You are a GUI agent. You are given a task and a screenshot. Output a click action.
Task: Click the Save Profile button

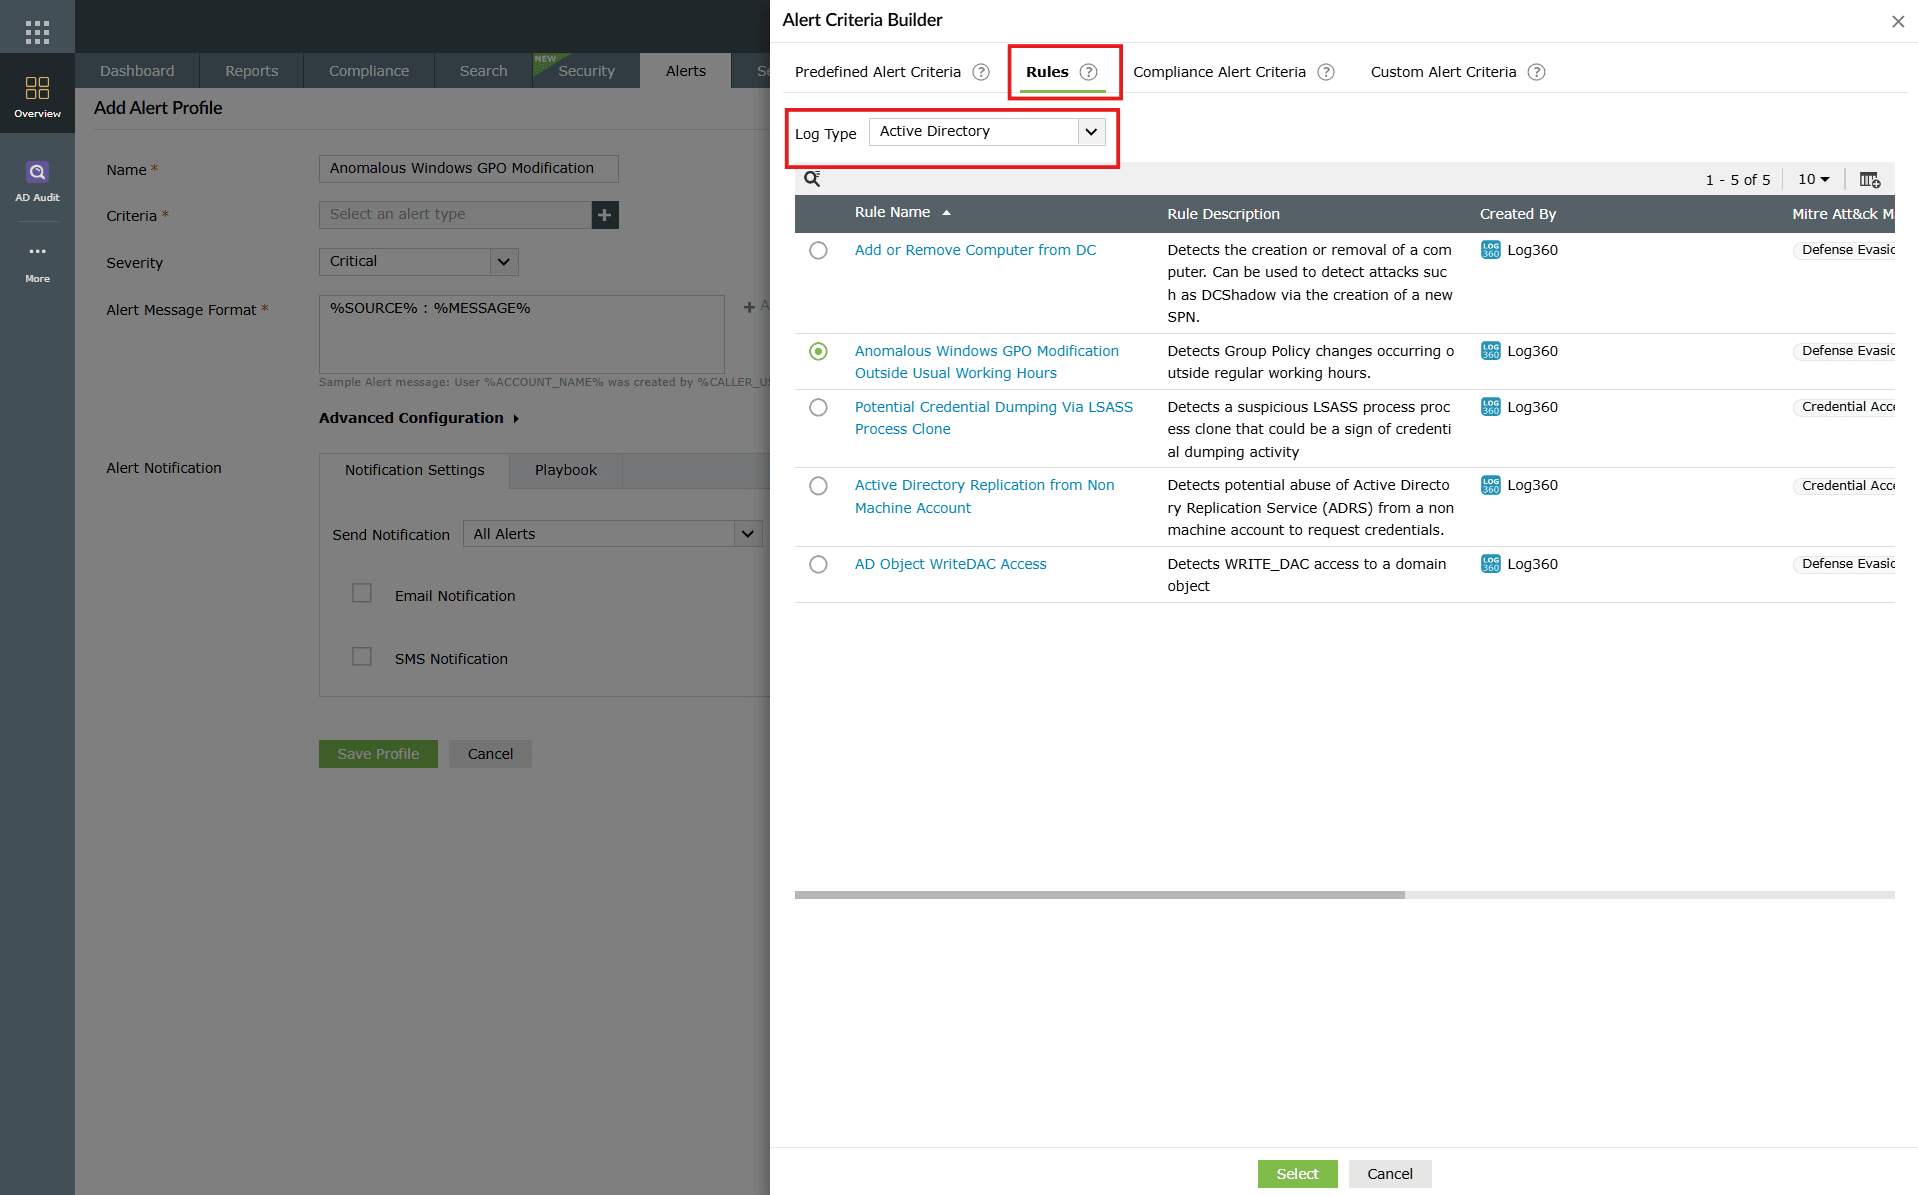coord(377,753)
